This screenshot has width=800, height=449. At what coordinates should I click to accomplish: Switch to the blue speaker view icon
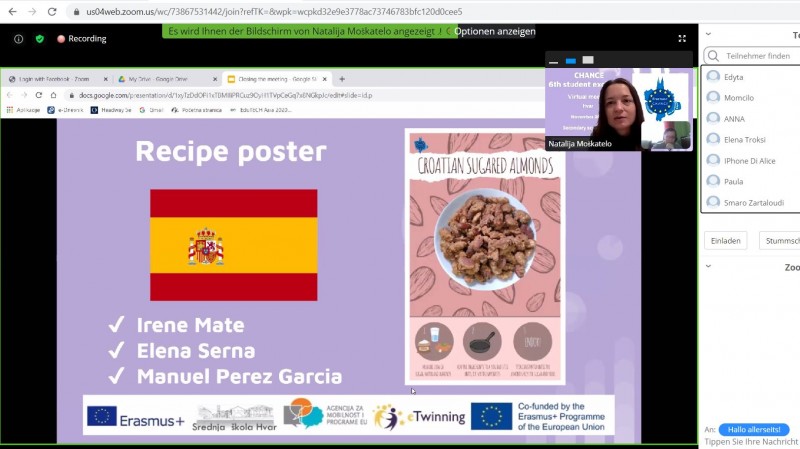tap(570, 61)
